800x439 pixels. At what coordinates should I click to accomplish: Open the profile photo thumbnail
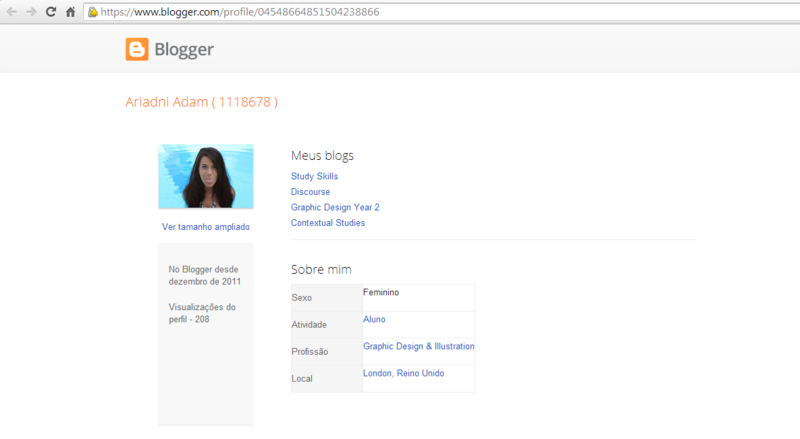tap(206, 176)
